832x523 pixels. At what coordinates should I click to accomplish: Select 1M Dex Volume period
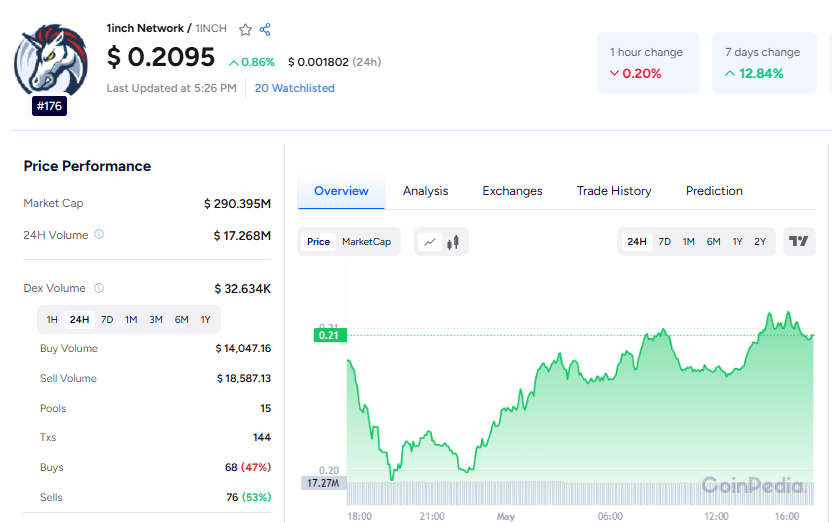pyautogui.click(x=131, y=320)
